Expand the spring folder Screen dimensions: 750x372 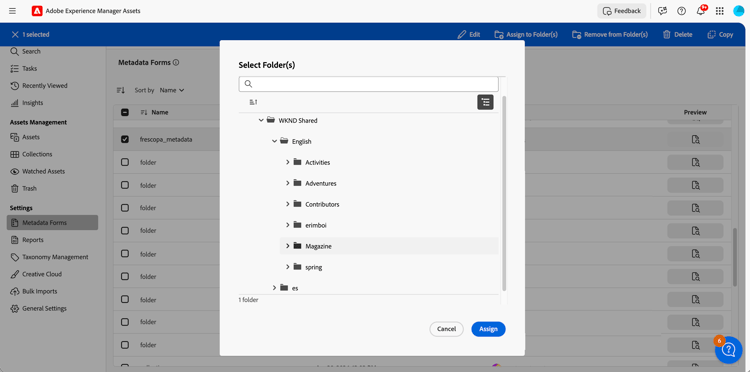[x=288, y=267]
